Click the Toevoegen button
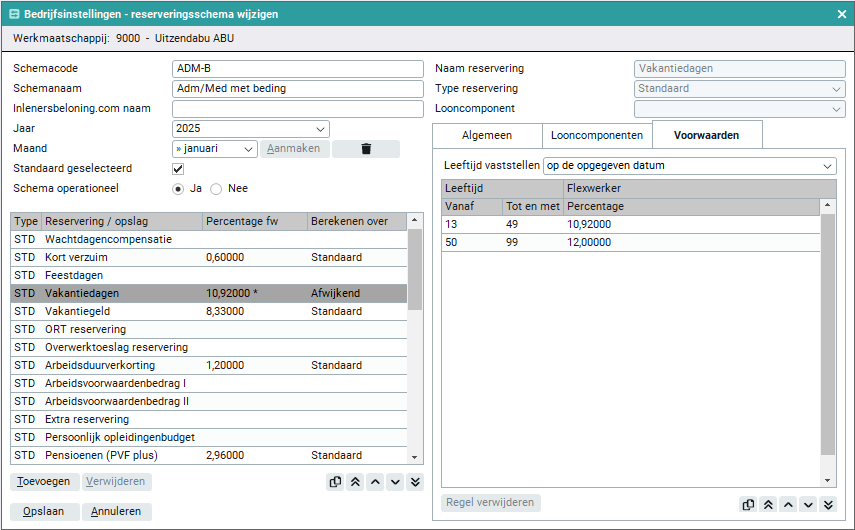The width and height of the screenshot is (855, 530). coord(44,482)
